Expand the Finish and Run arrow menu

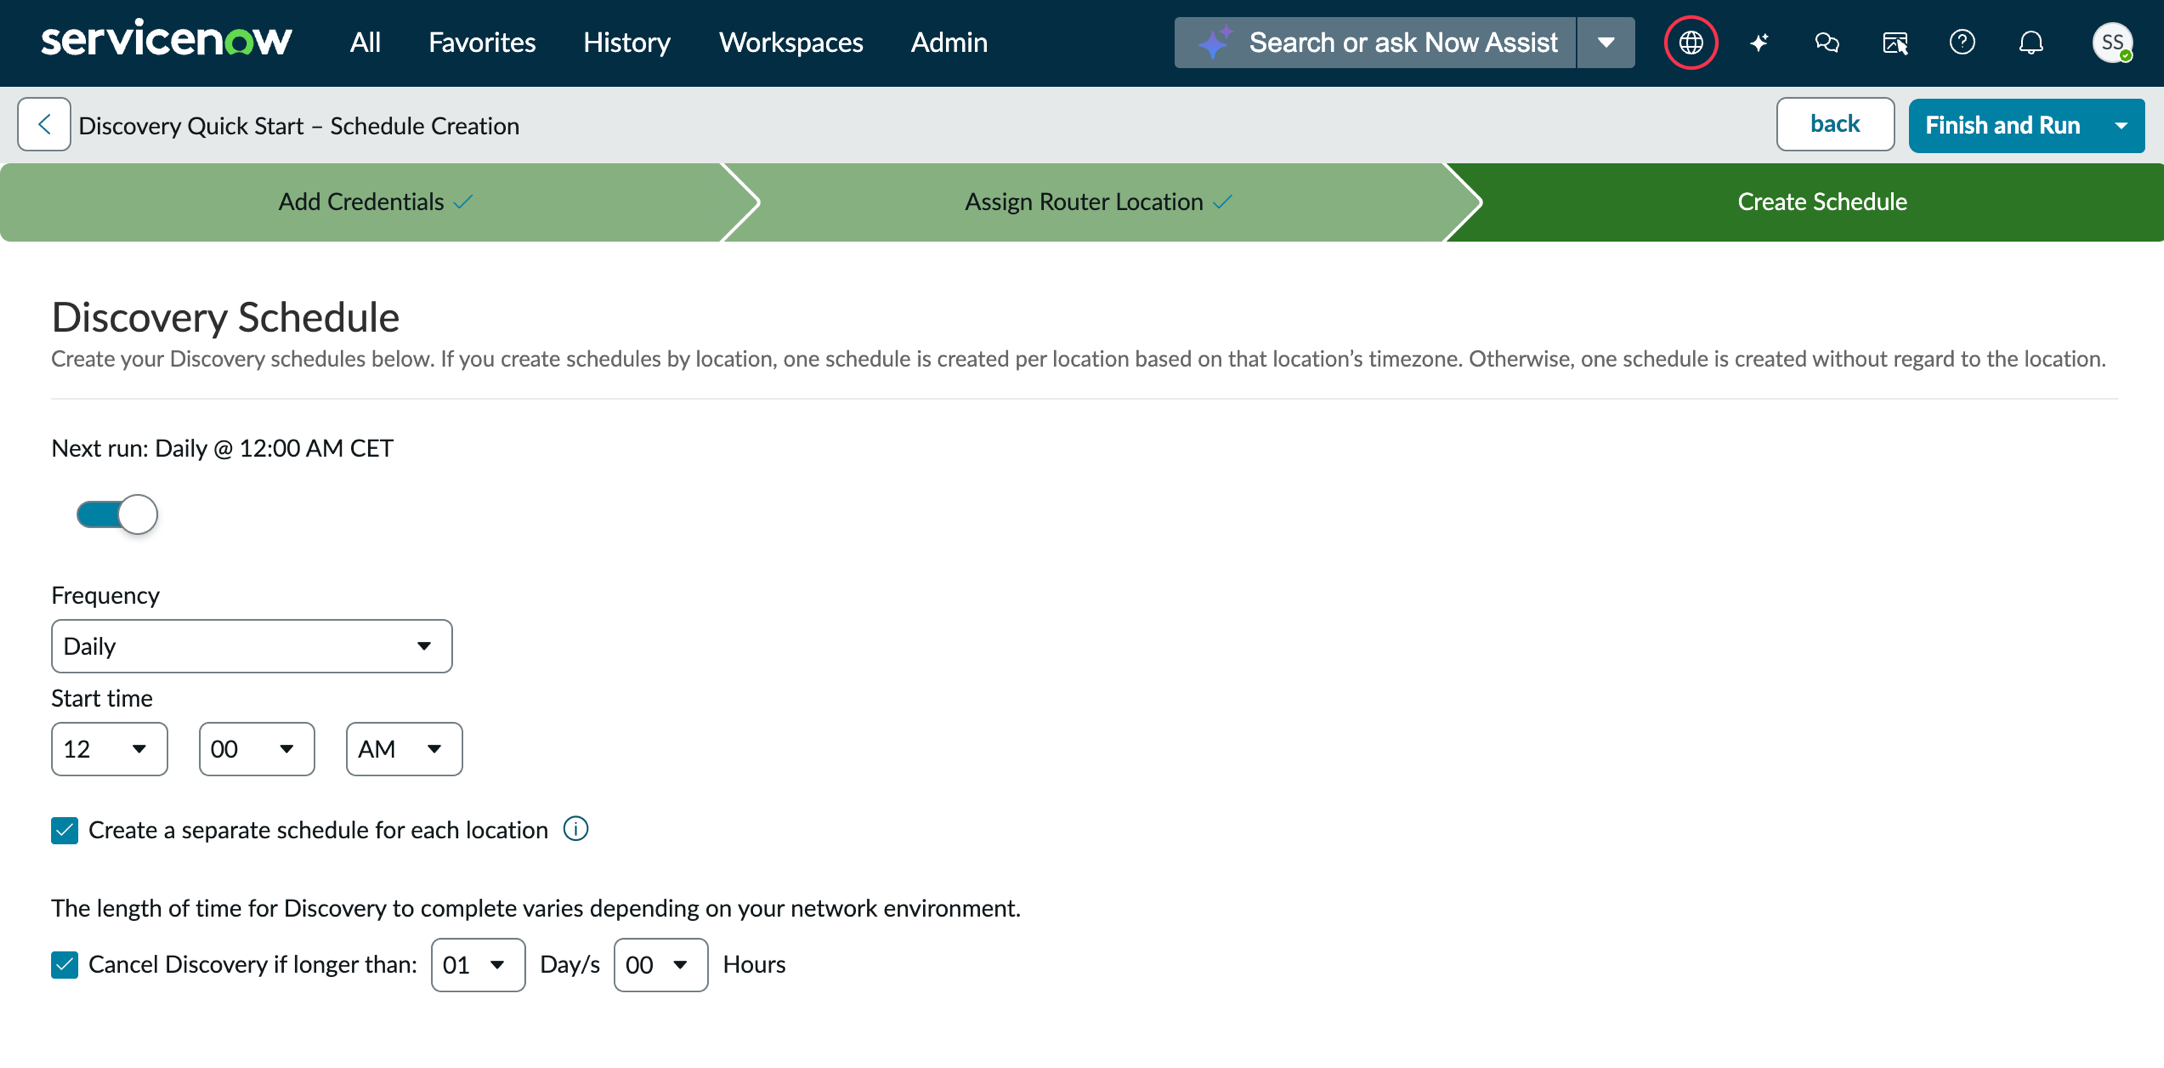[x=2121, y=126]
